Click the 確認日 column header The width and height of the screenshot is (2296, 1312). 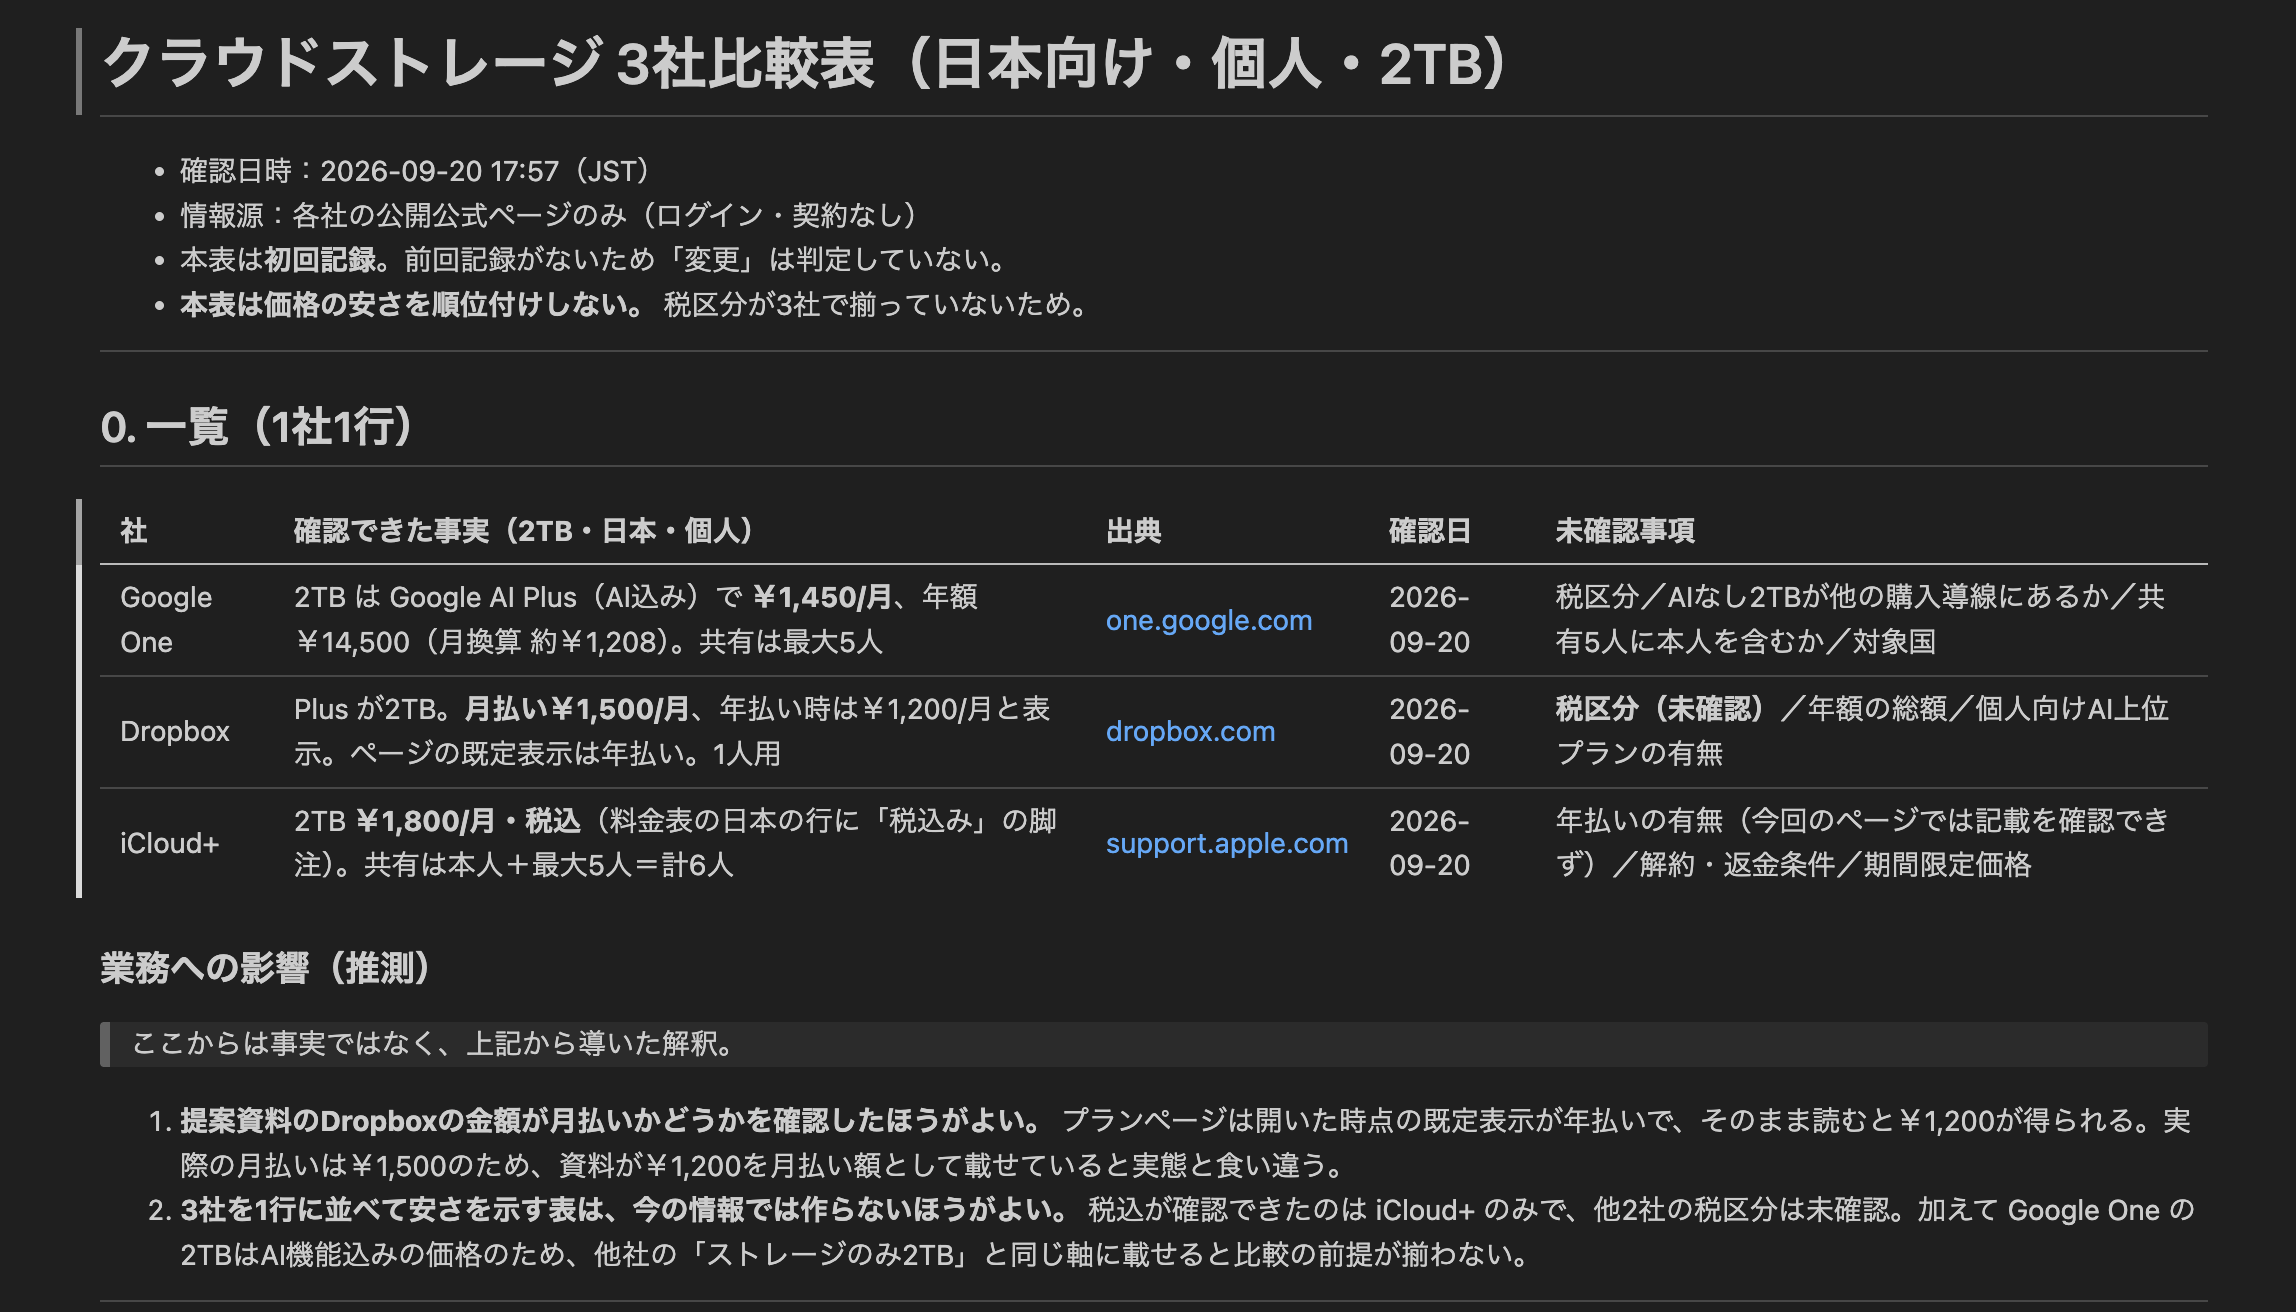pos(1429,530)
